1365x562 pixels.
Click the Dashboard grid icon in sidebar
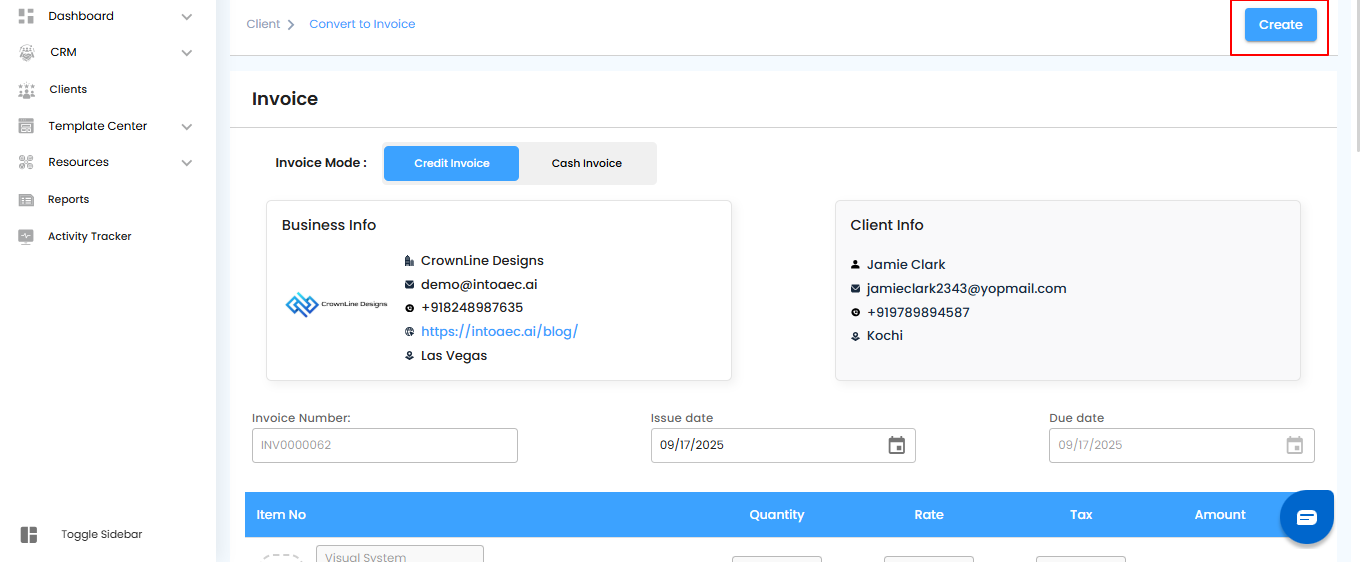[x=27, y=16]
